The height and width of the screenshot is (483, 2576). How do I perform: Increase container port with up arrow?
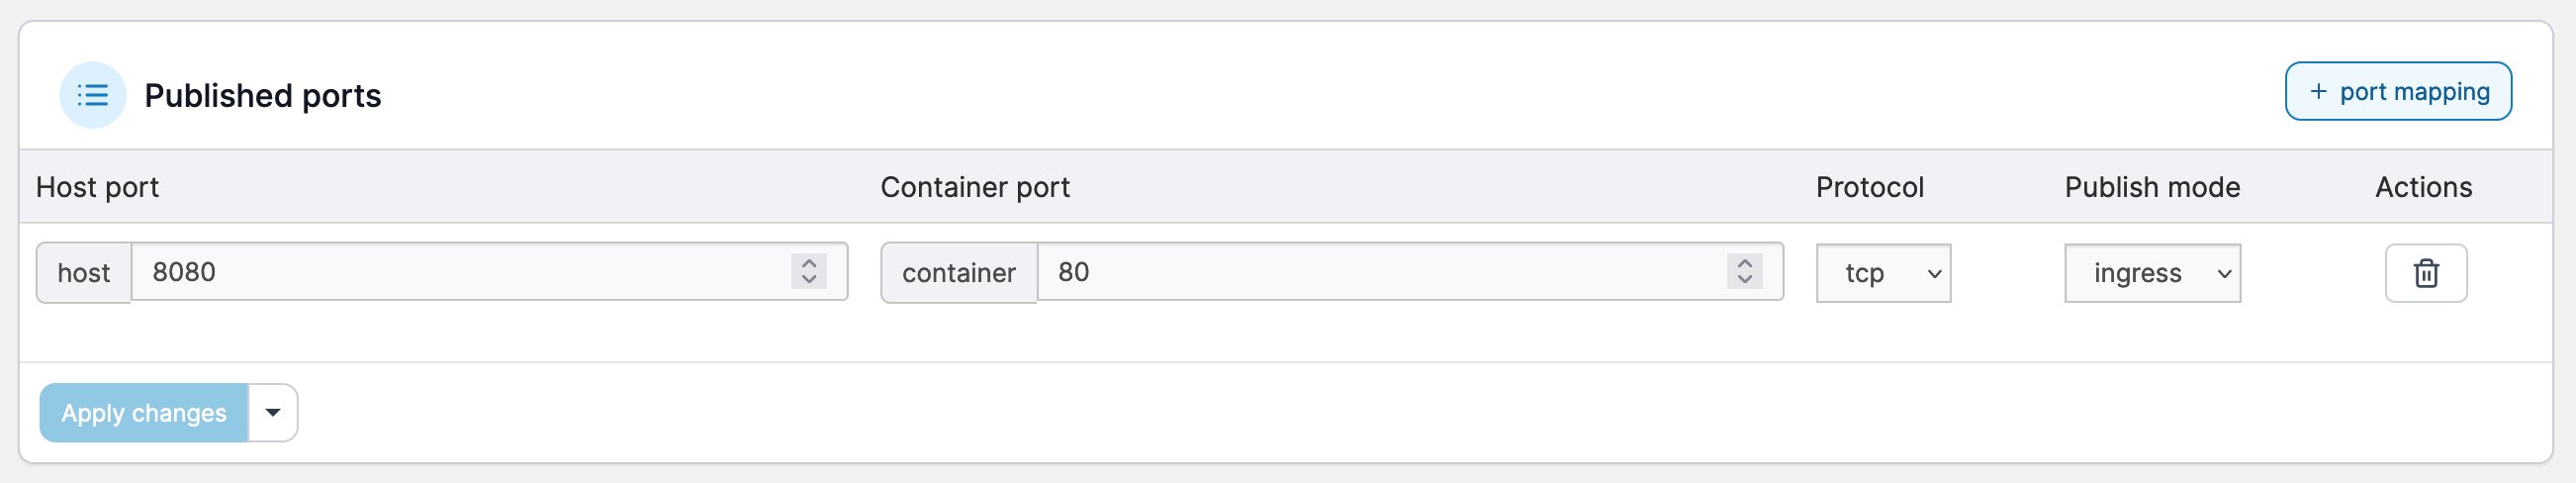(x=1744, y=264)
